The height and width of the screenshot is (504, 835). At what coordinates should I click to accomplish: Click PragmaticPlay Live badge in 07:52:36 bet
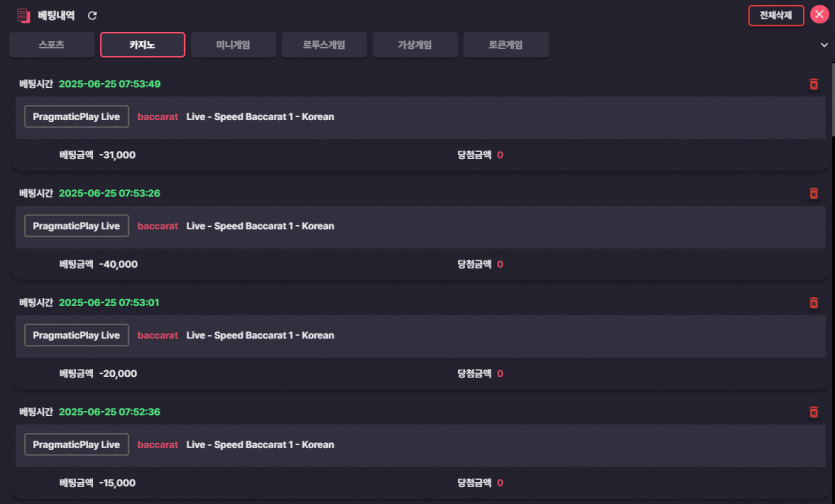pyautogui.click(x=76, y=444)
